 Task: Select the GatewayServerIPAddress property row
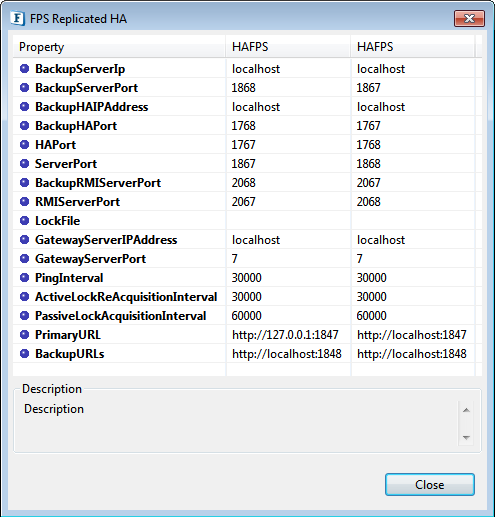[x=247, y=240]
